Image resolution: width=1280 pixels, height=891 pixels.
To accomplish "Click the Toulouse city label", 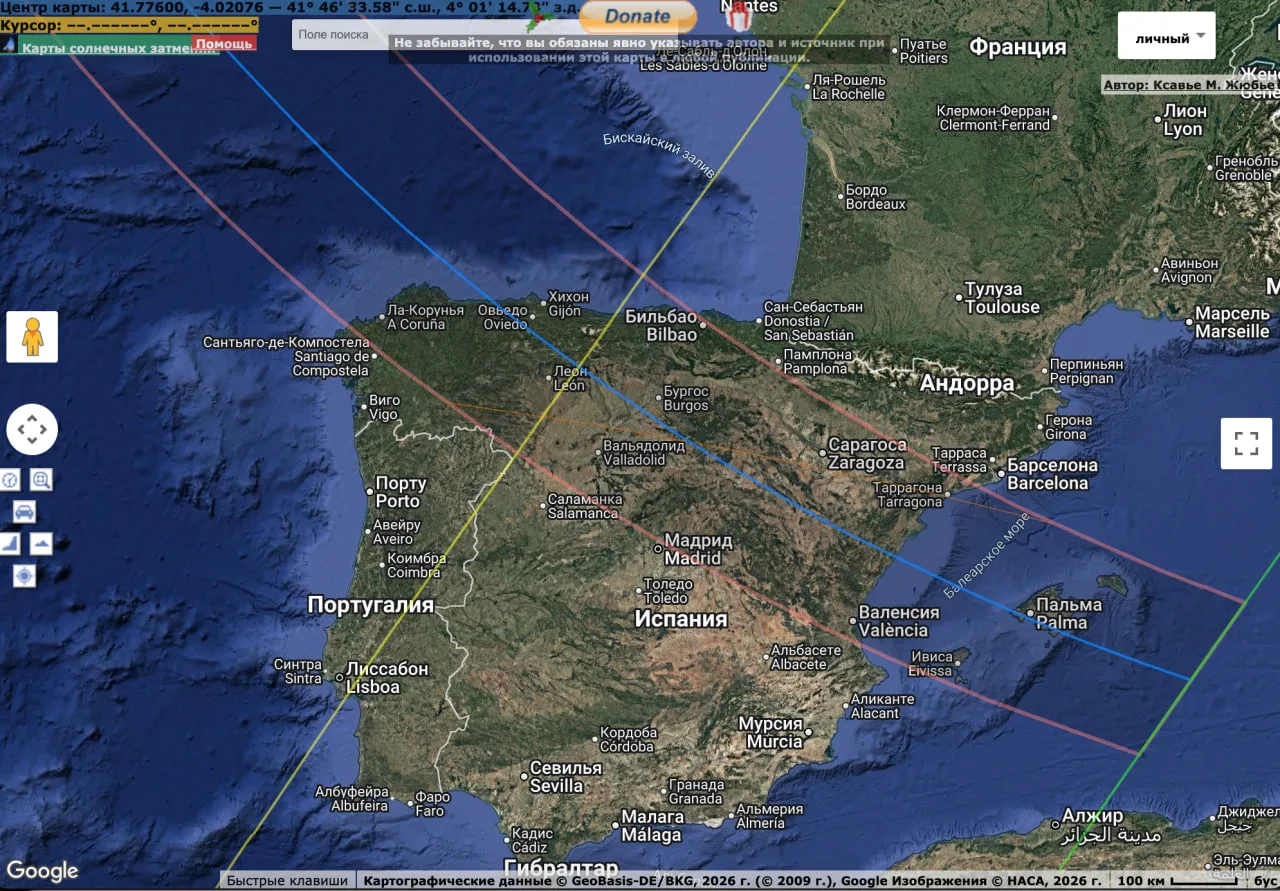I will (1002, 298).
